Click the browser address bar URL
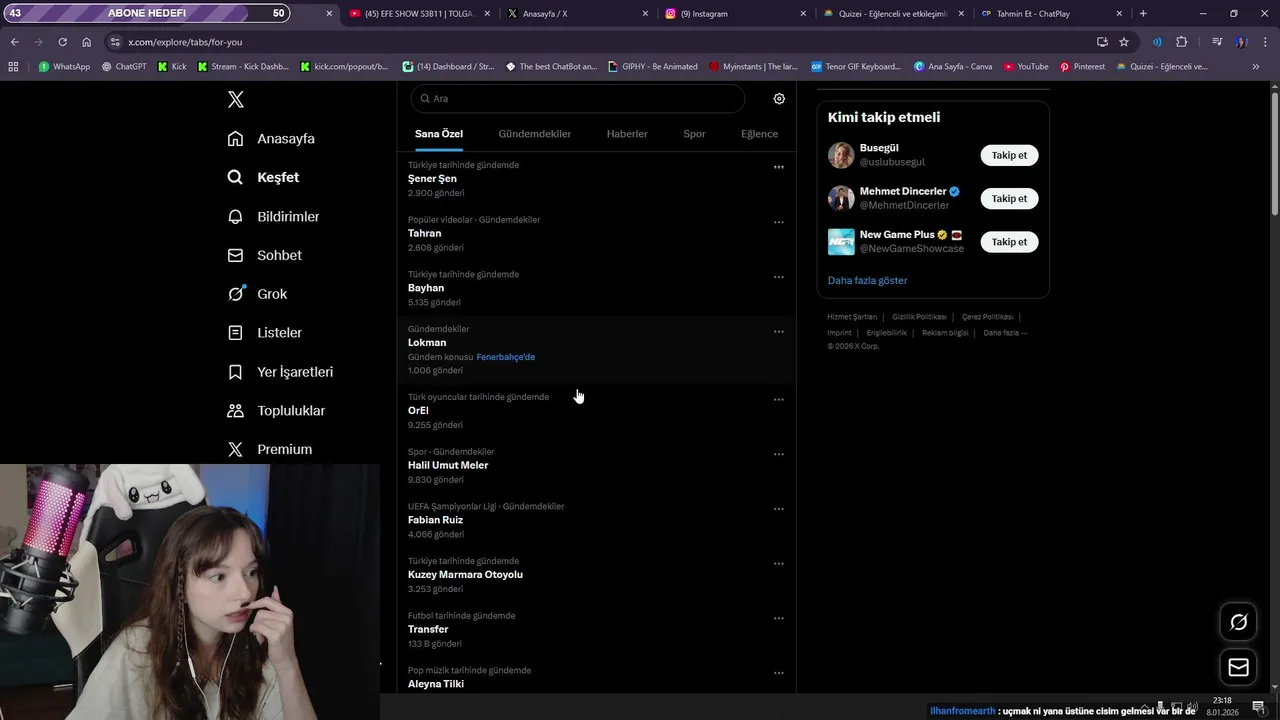Image resolution: width=1280 pixels, height=720 pixels. coord(185,42)
